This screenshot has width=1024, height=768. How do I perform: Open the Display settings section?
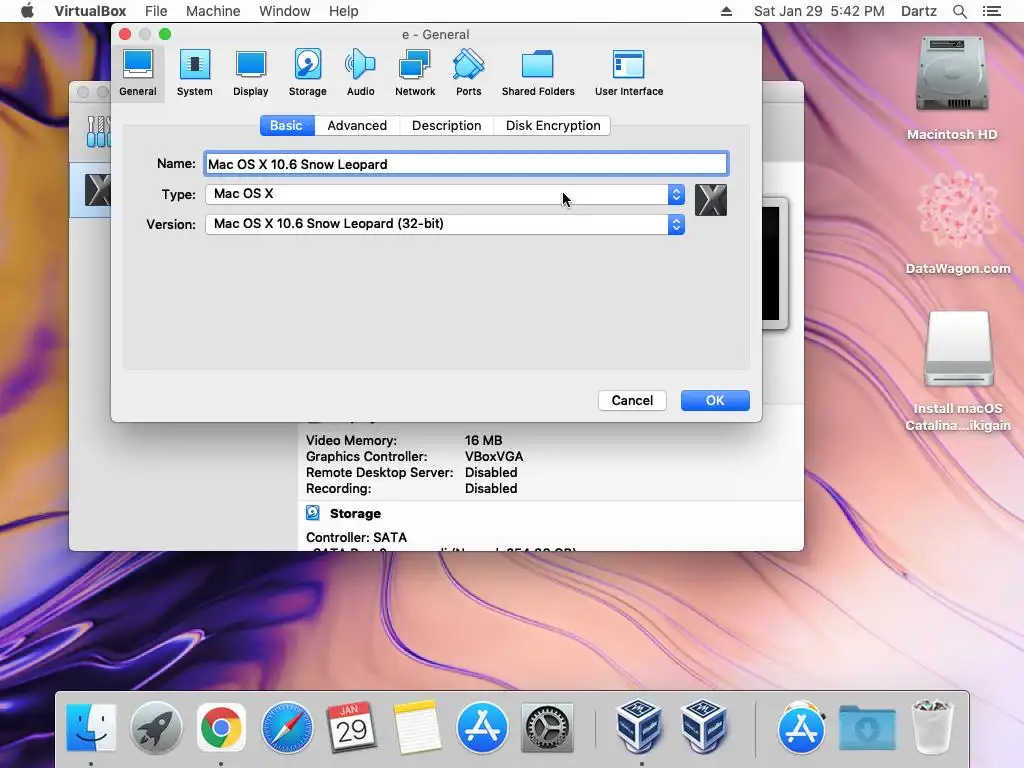251,73
